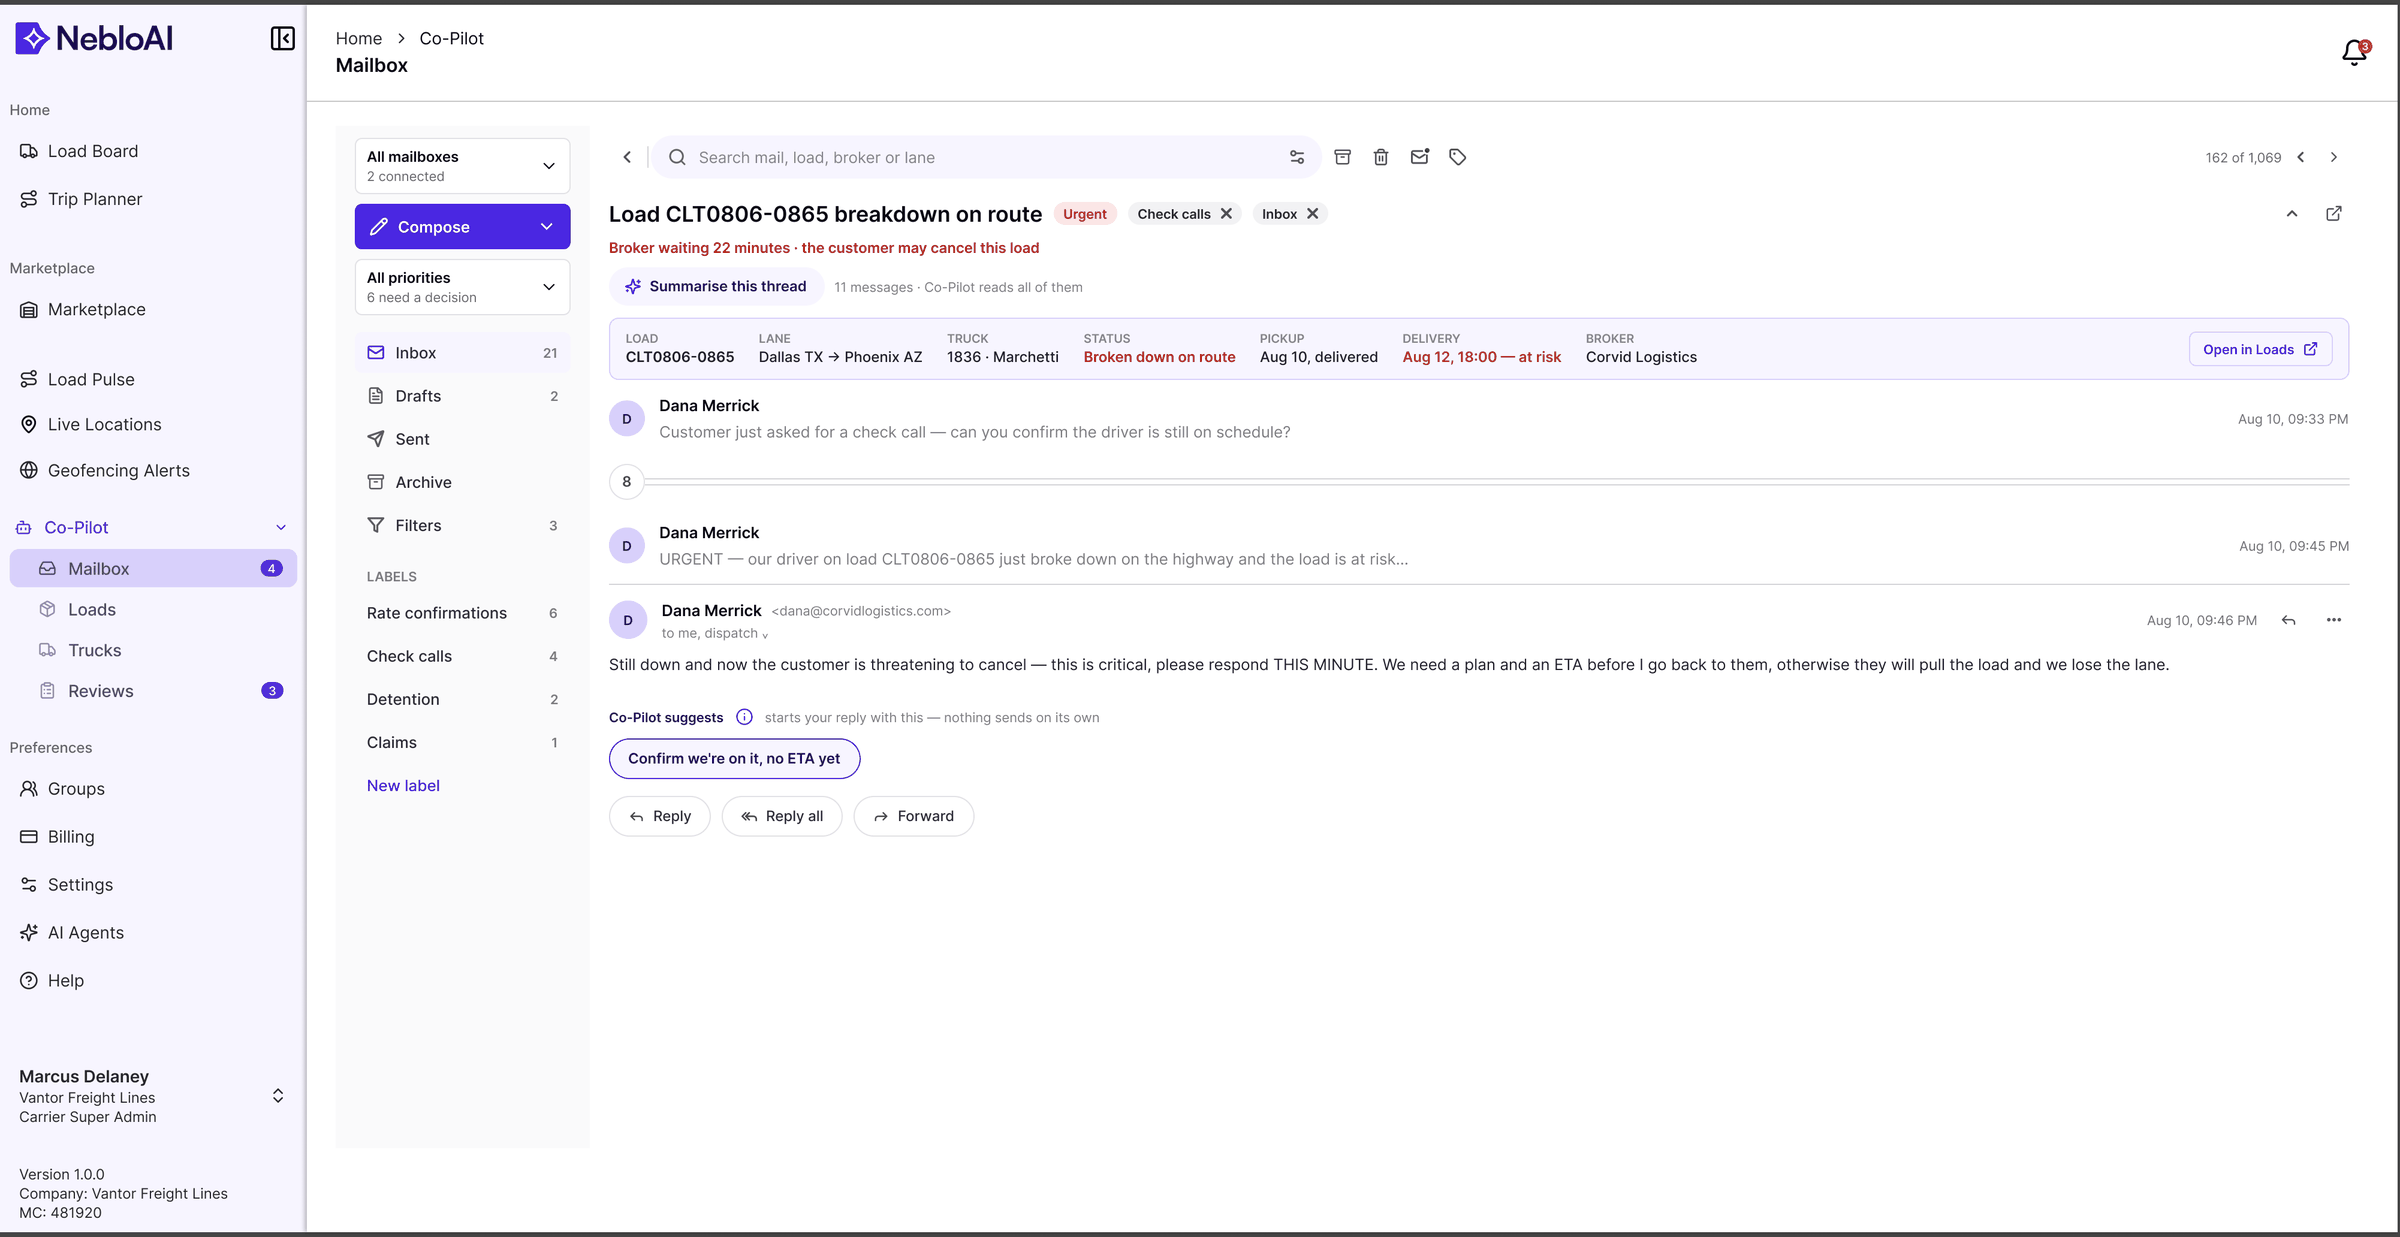Screen dimensions: 2400x1237
Task: Click the Forward button
Action: (913, 816)
